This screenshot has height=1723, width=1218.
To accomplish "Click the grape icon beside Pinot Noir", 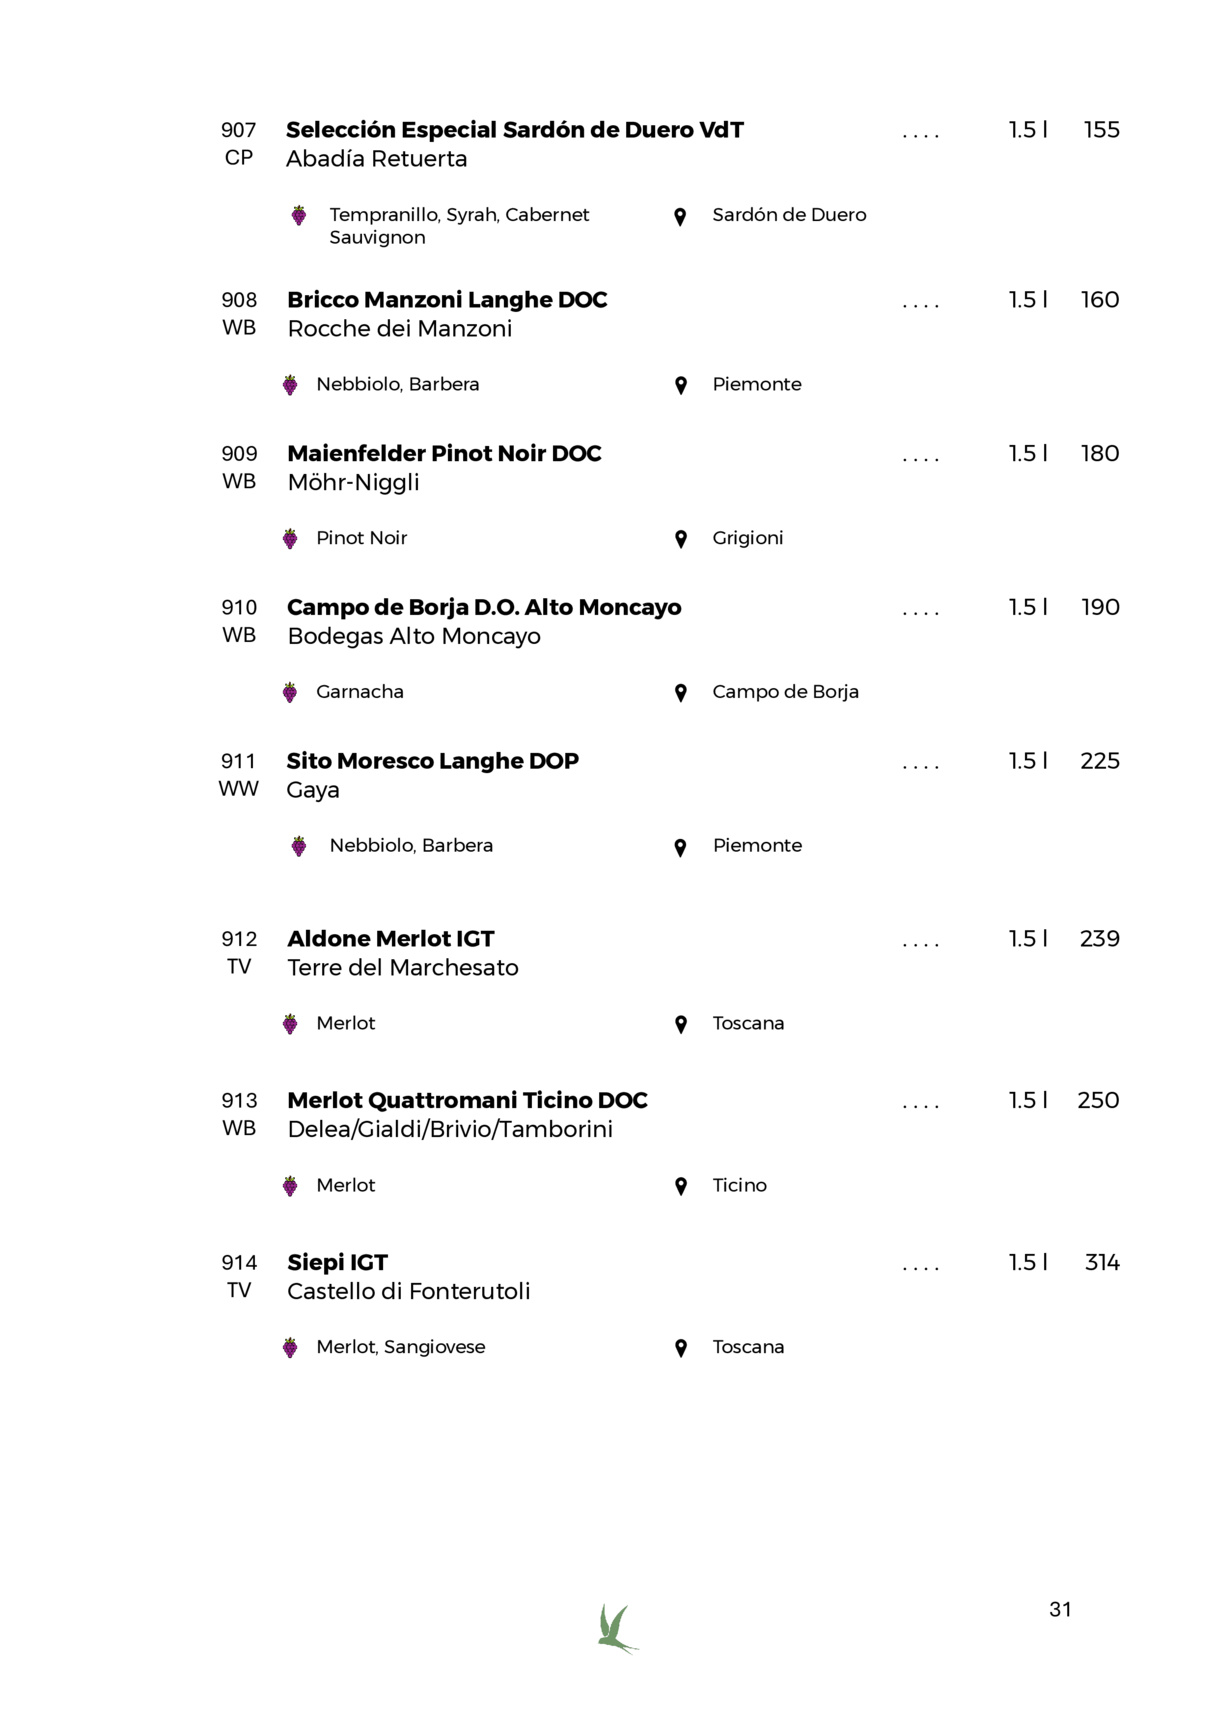I will tap(290, 539).
